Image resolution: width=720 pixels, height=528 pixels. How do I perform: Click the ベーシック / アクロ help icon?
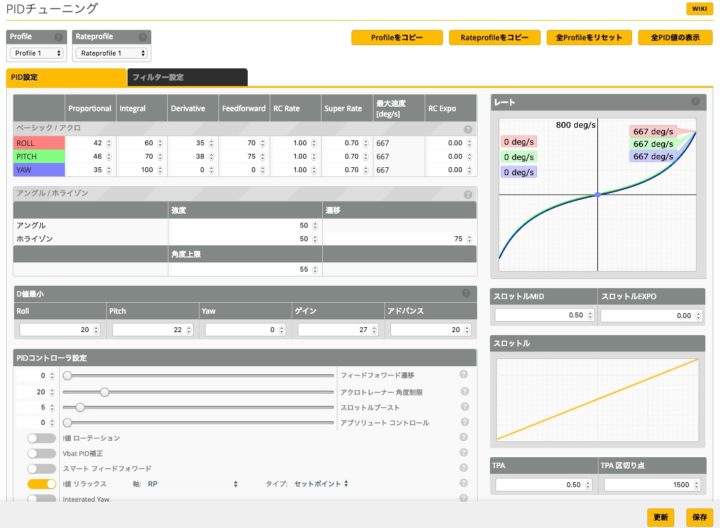[x=467, y=129]
